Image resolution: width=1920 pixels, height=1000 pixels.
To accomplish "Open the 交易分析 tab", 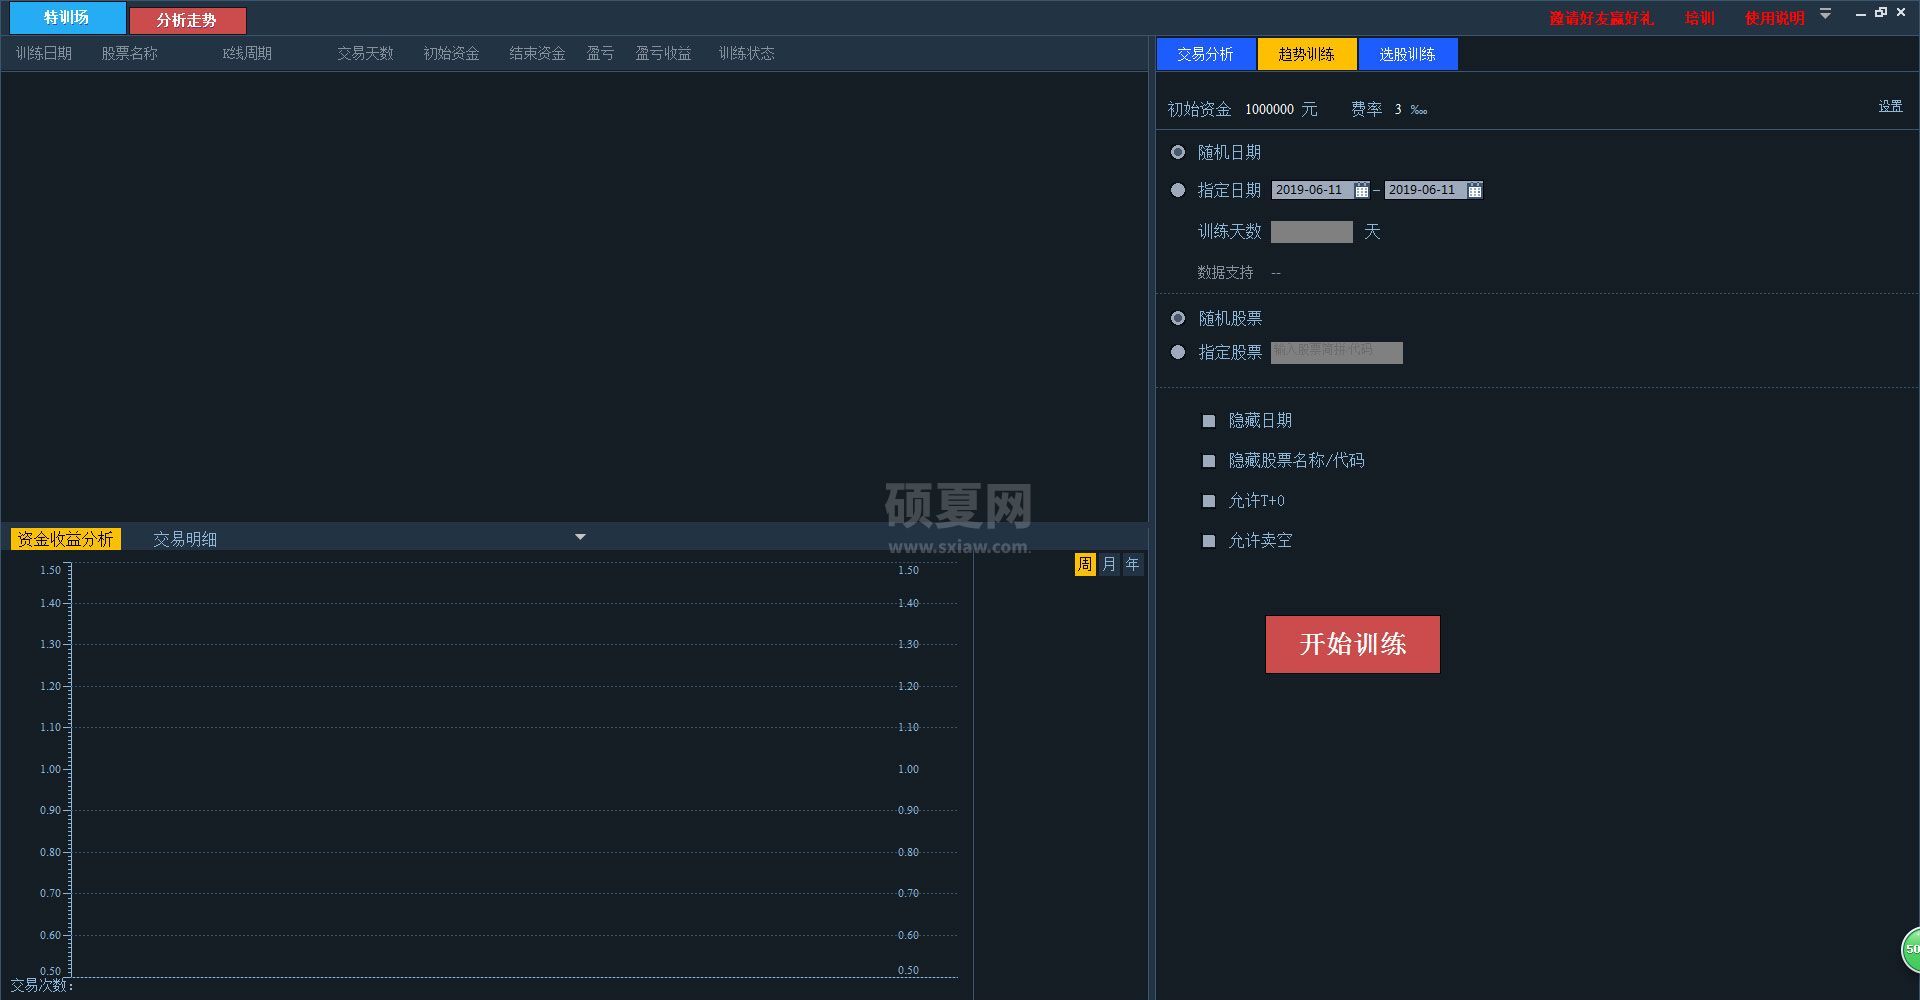I will (1205, 54).
